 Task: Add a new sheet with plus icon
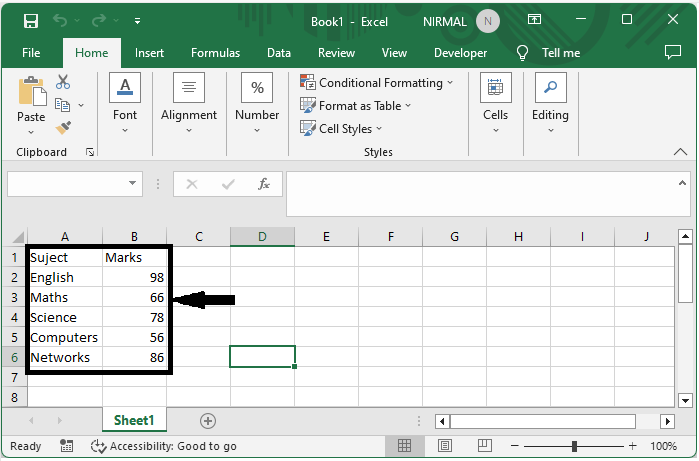click(208, 421)
